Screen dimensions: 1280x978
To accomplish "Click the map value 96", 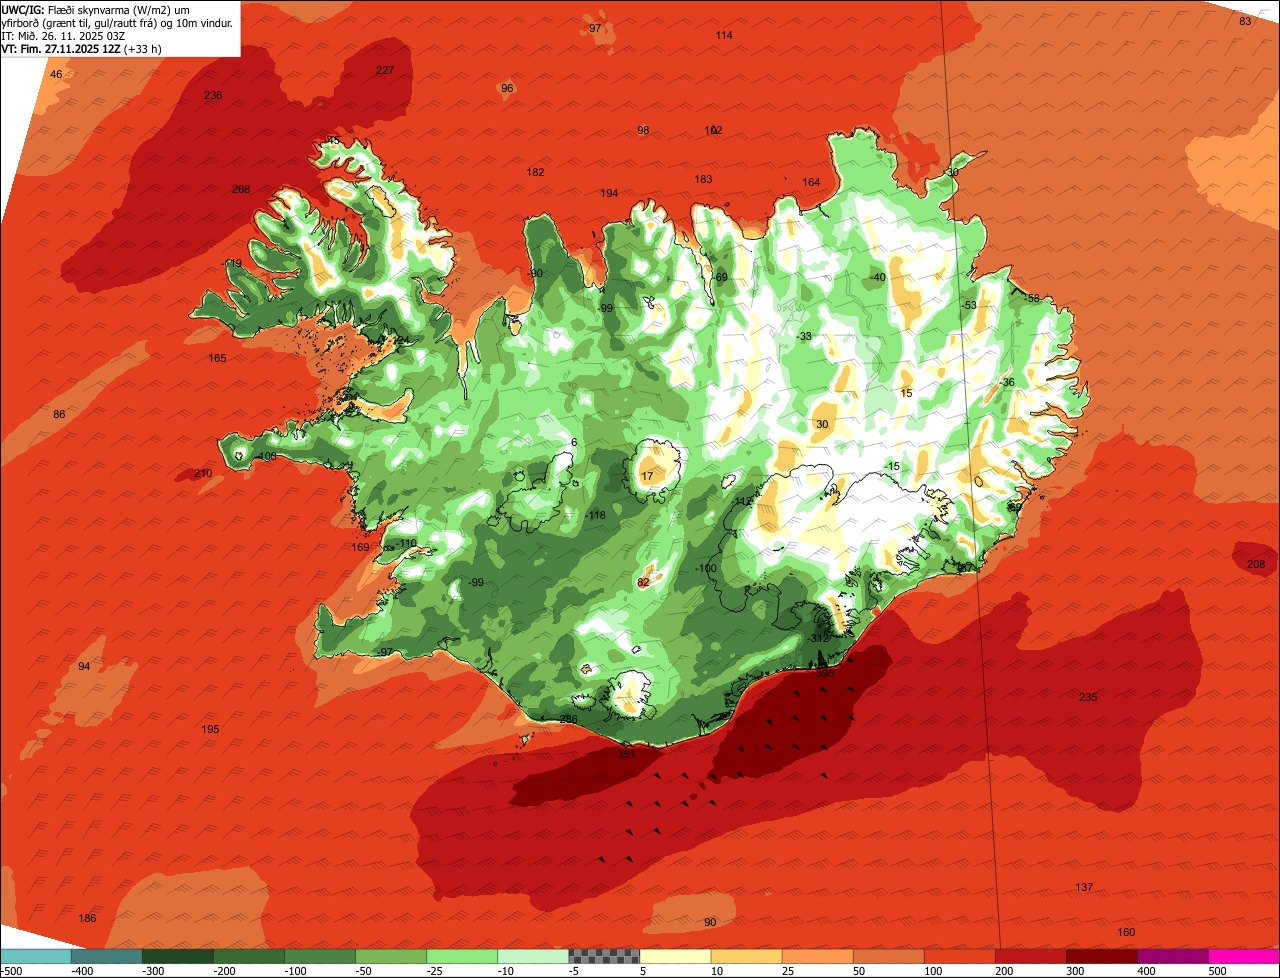I will point(507,88).
